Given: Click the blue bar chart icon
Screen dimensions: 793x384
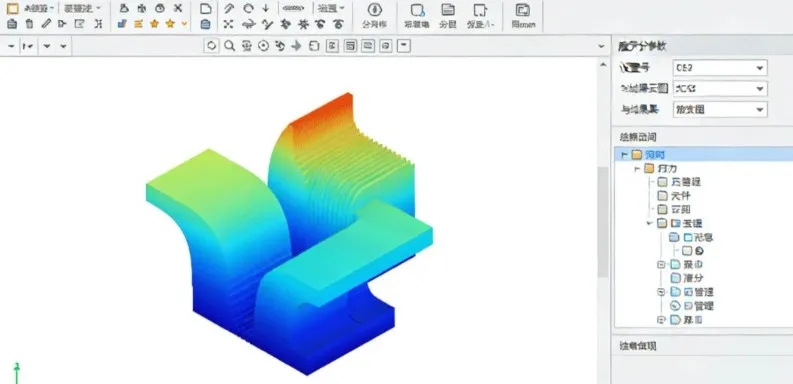Looking at the screenshot, I should click(122, 23).
